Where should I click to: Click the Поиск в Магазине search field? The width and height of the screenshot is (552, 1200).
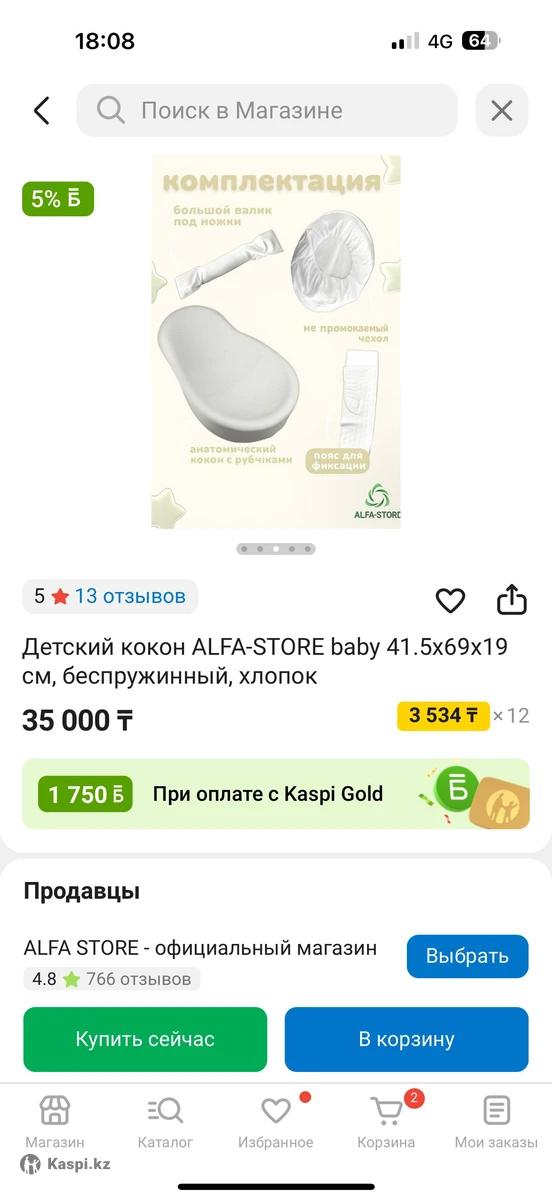point(267,110)
